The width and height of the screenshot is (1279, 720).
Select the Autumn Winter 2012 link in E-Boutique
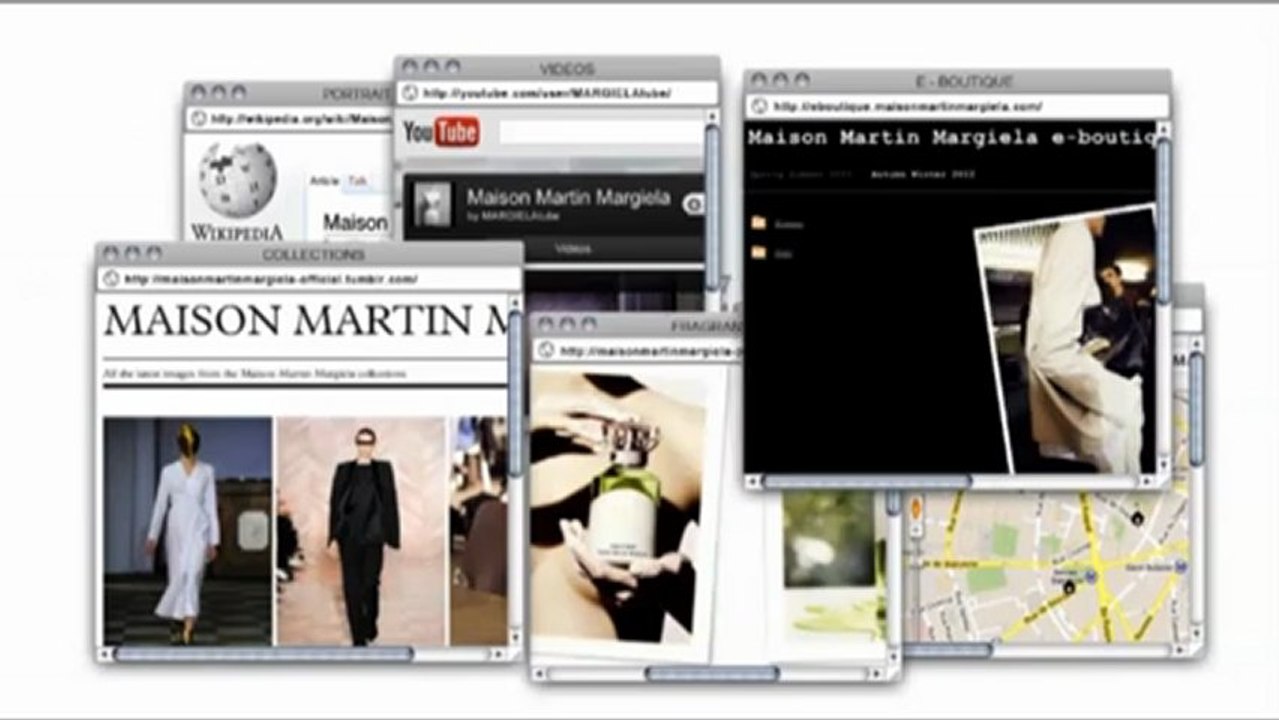pos(922,174)
